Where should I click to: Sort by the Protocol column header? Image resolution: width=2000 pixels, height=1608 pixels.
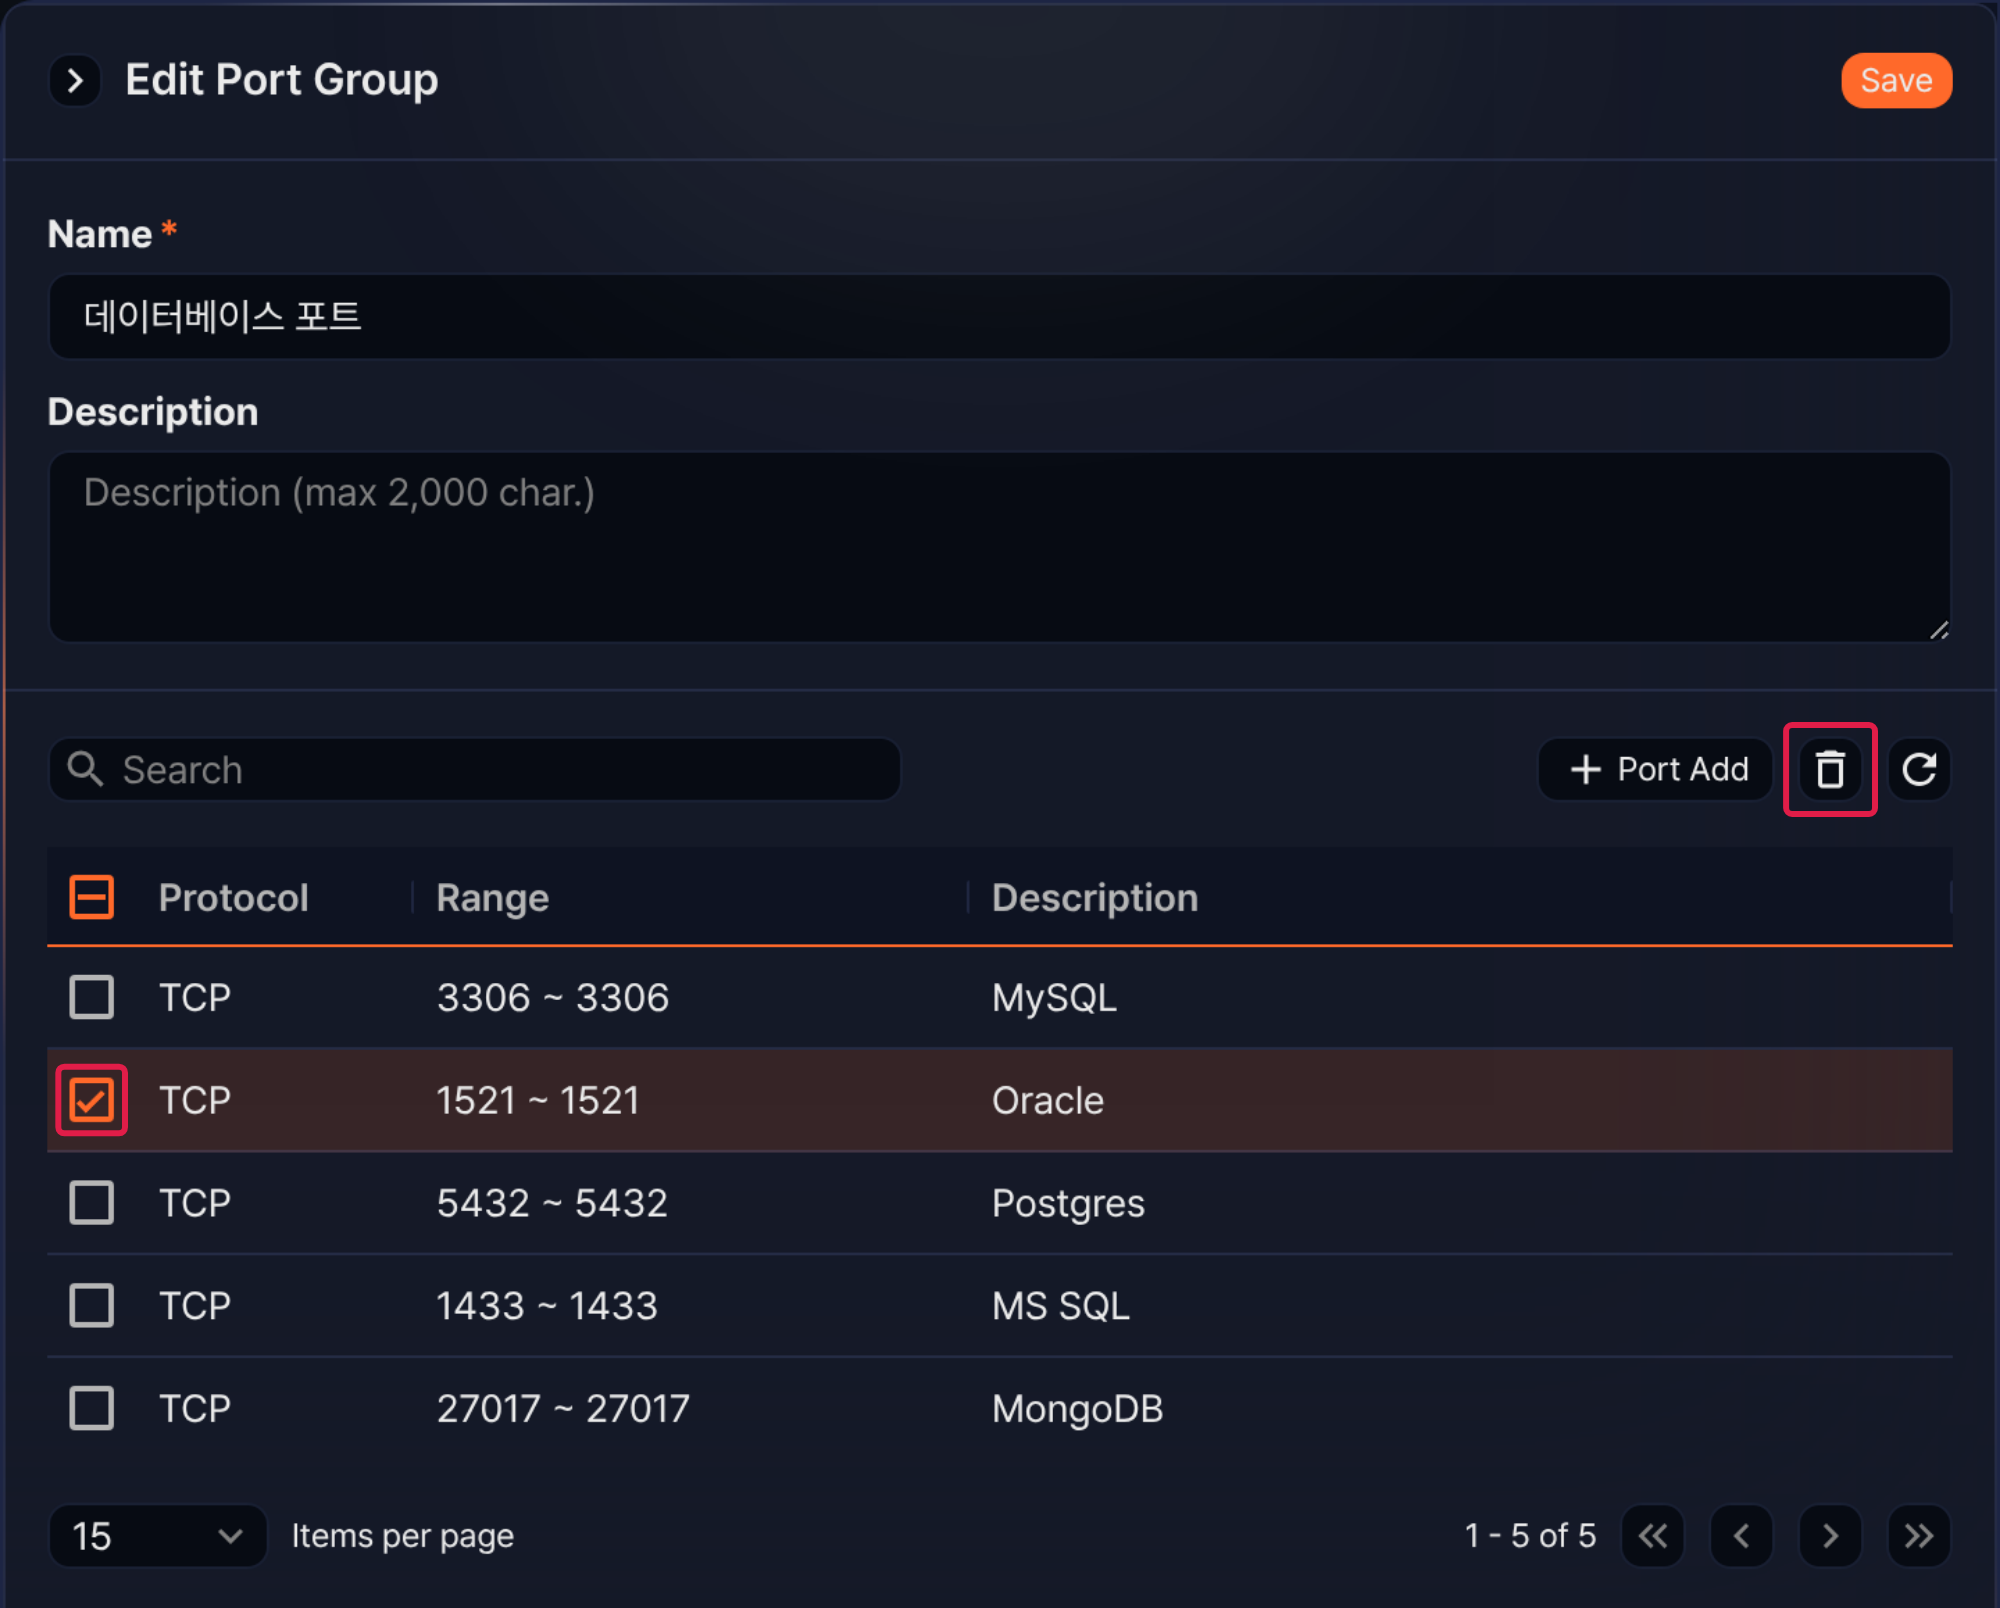point(233,898)
